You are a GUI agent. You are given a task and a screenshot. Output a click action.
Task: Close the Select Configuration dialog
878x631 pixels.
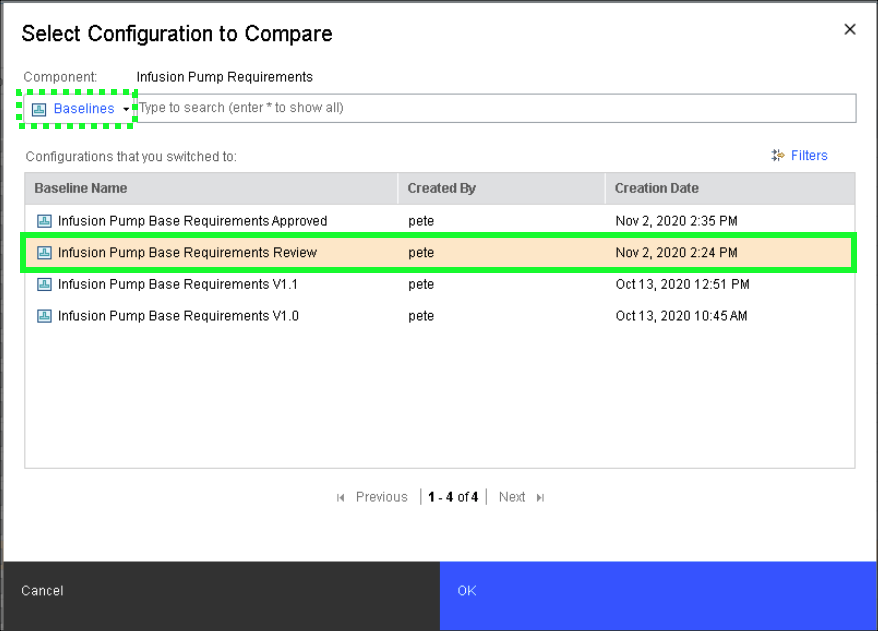pyautogui.click(x=850, y=30)
